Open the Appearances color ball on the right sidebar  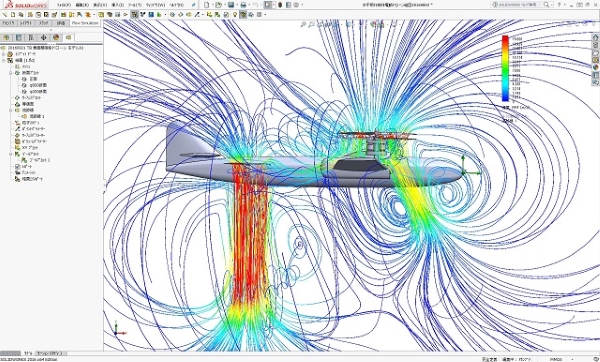tap(595, 67)
